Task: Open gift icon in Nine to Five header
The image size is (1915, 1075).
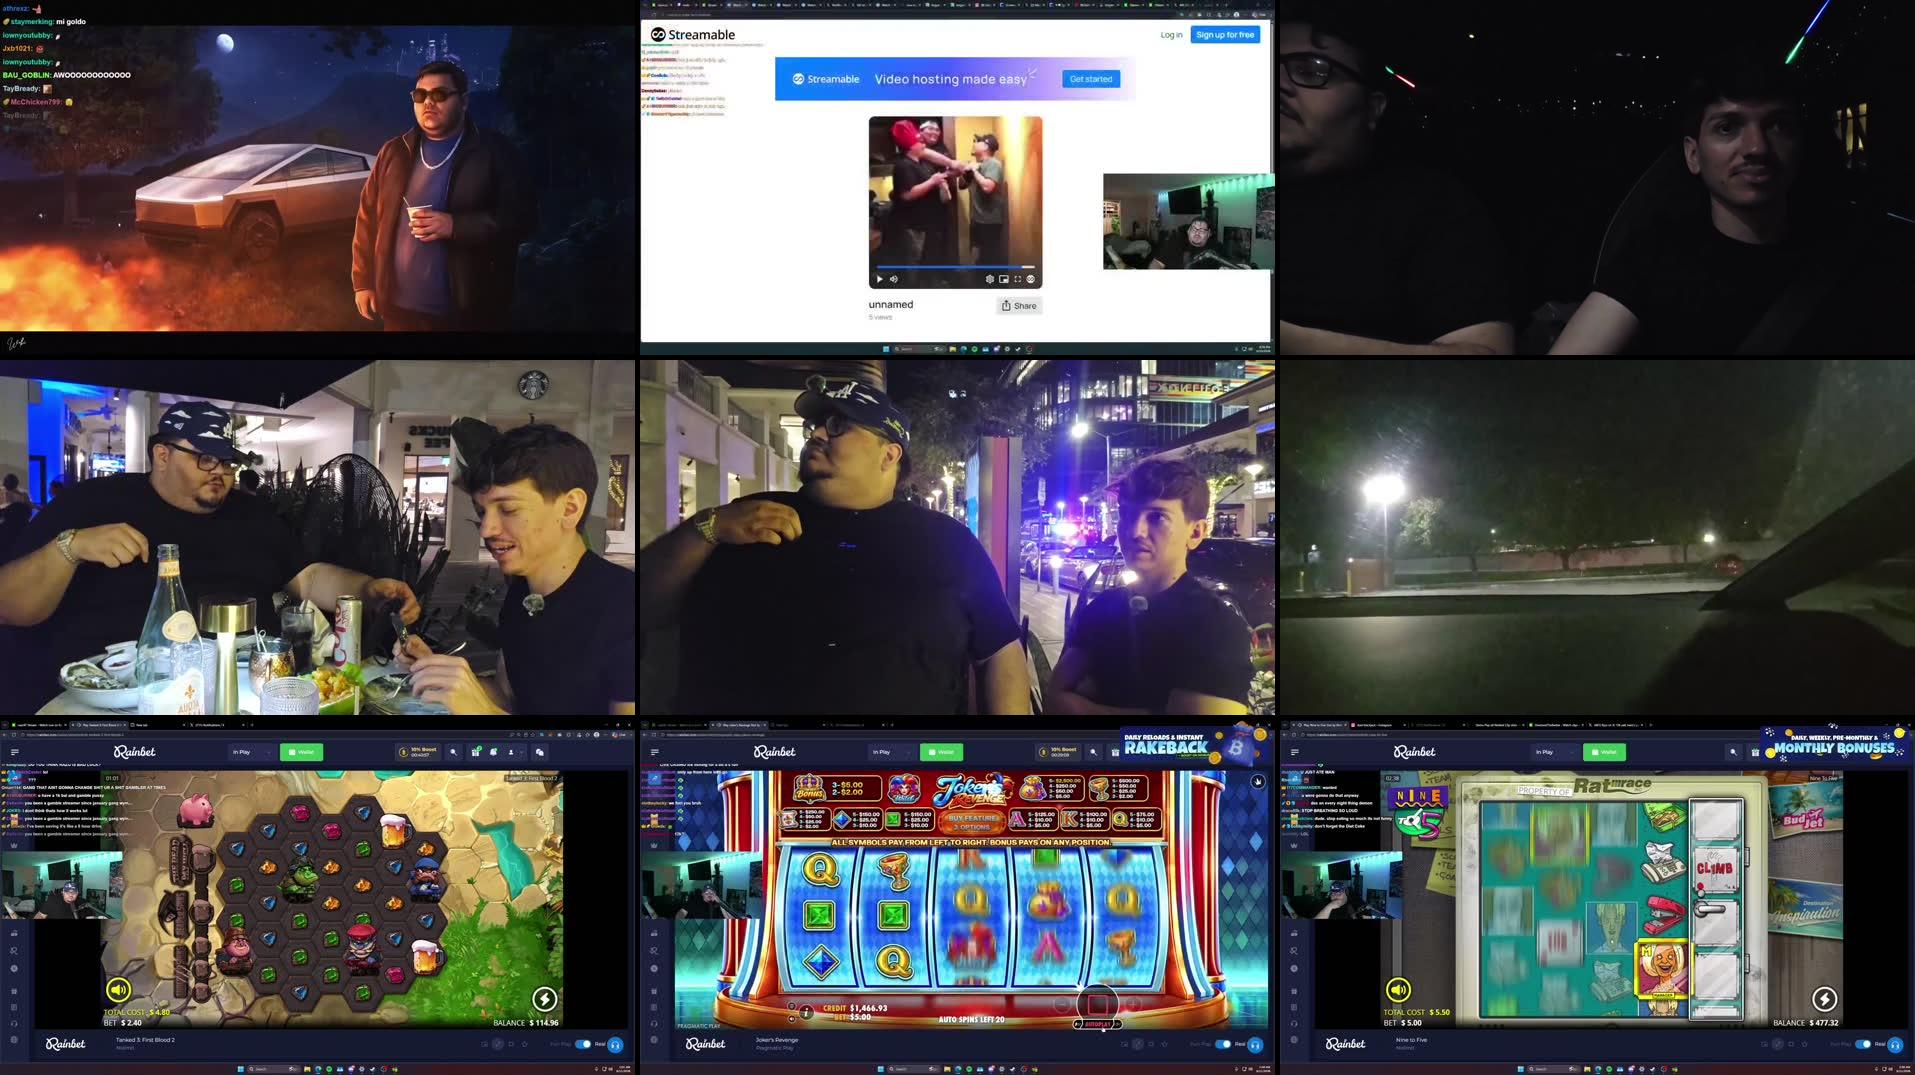Action: point(1755,752)
